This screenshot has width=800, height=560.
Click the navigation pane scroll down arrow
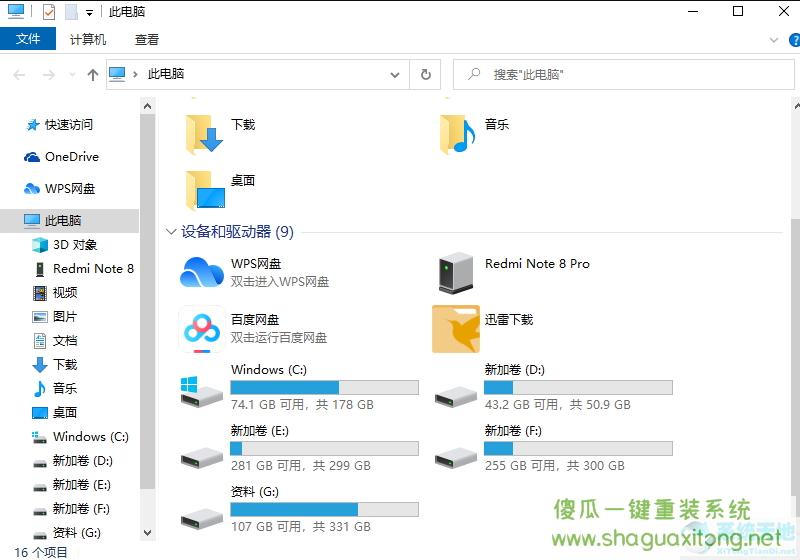pyautogui.click(x=147, y=533)
